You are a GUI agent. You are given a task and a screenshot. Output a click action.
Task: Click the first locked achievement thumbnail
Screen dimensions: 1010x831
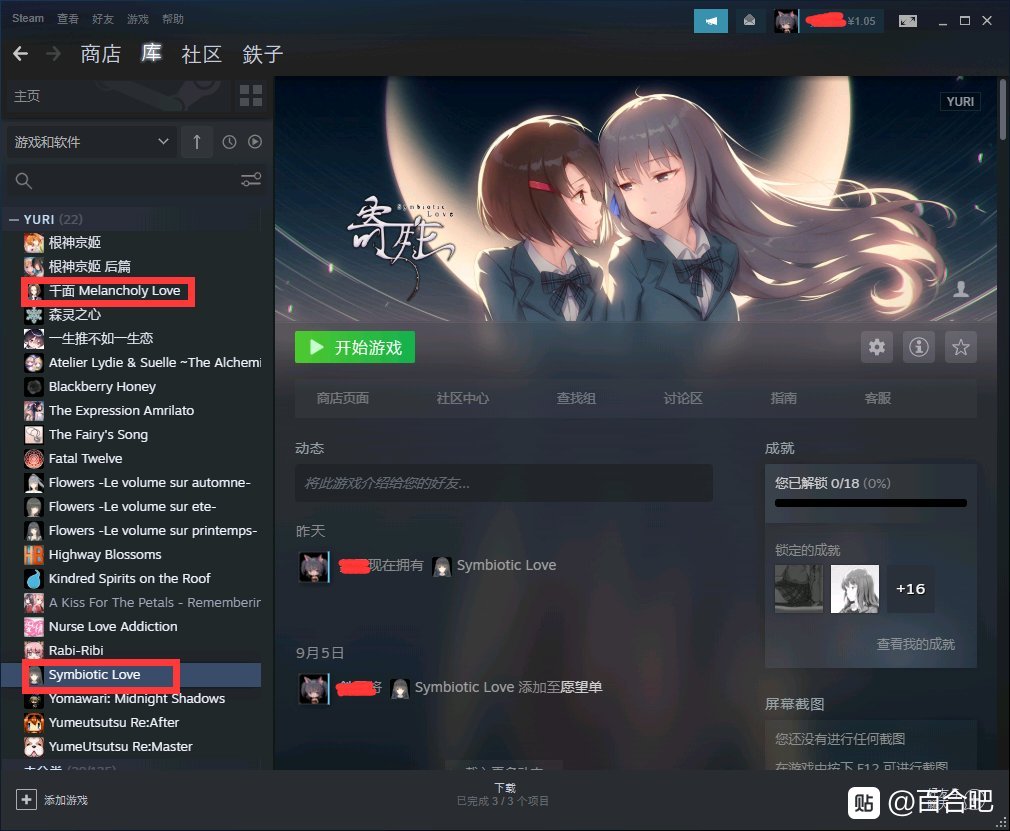pos(799,589)
